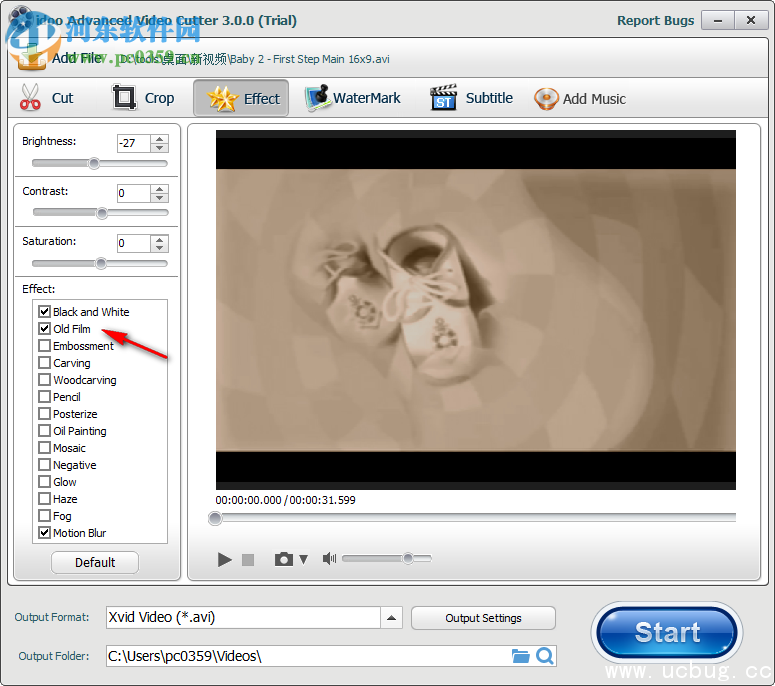This screenshot has width=775, height=686.
Task: Uncheck Black and White effect
Action: coord(44,311)
